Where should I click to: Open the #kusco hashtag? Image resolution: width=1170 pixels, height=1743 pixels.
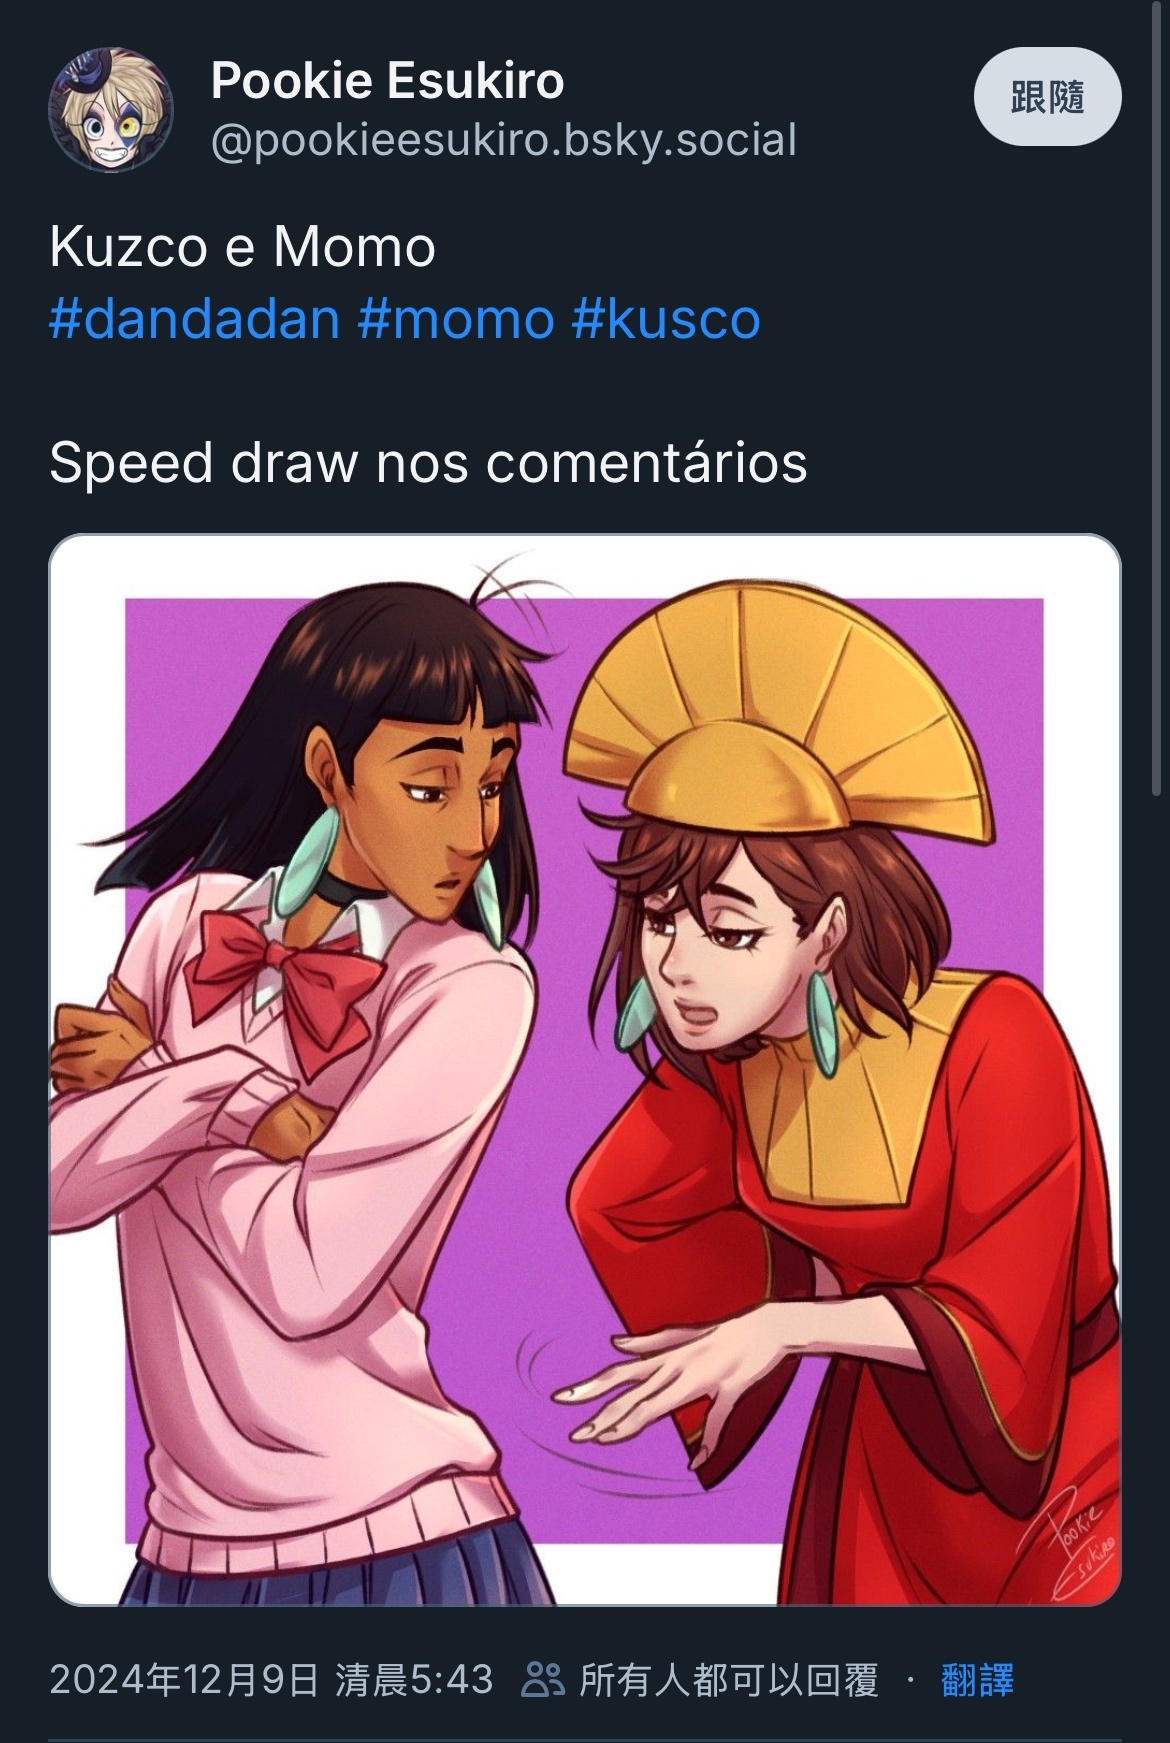[666, 319]
